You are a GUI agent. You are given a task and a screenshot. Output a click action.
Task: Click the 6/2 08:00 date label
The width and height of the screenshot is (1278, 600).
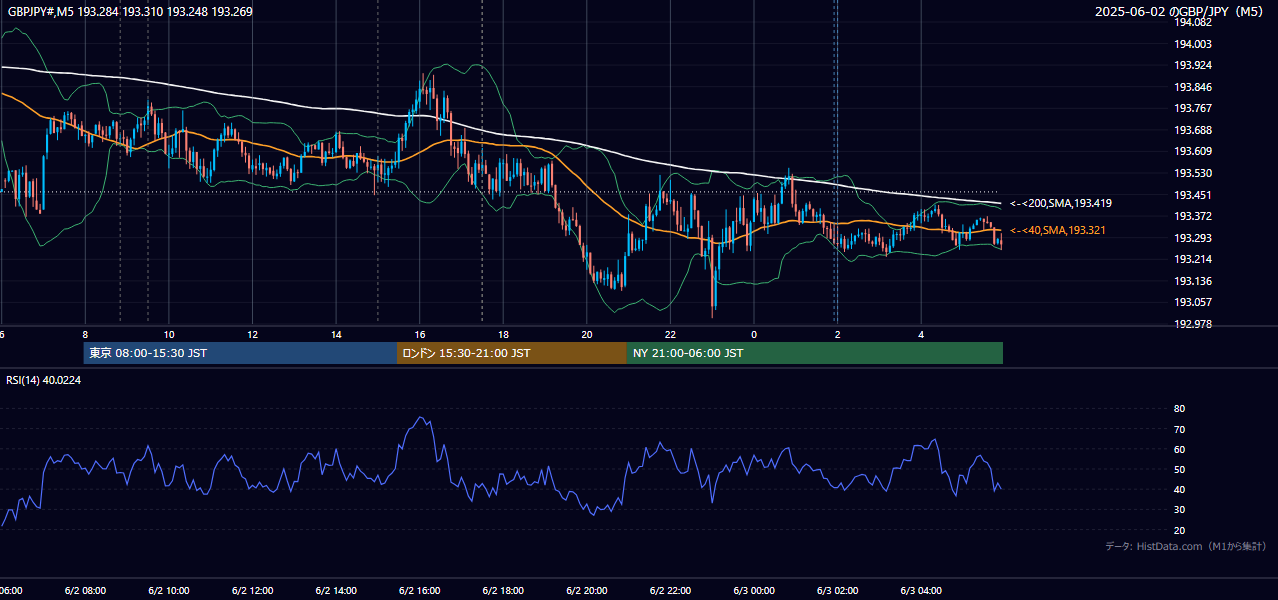85,591
